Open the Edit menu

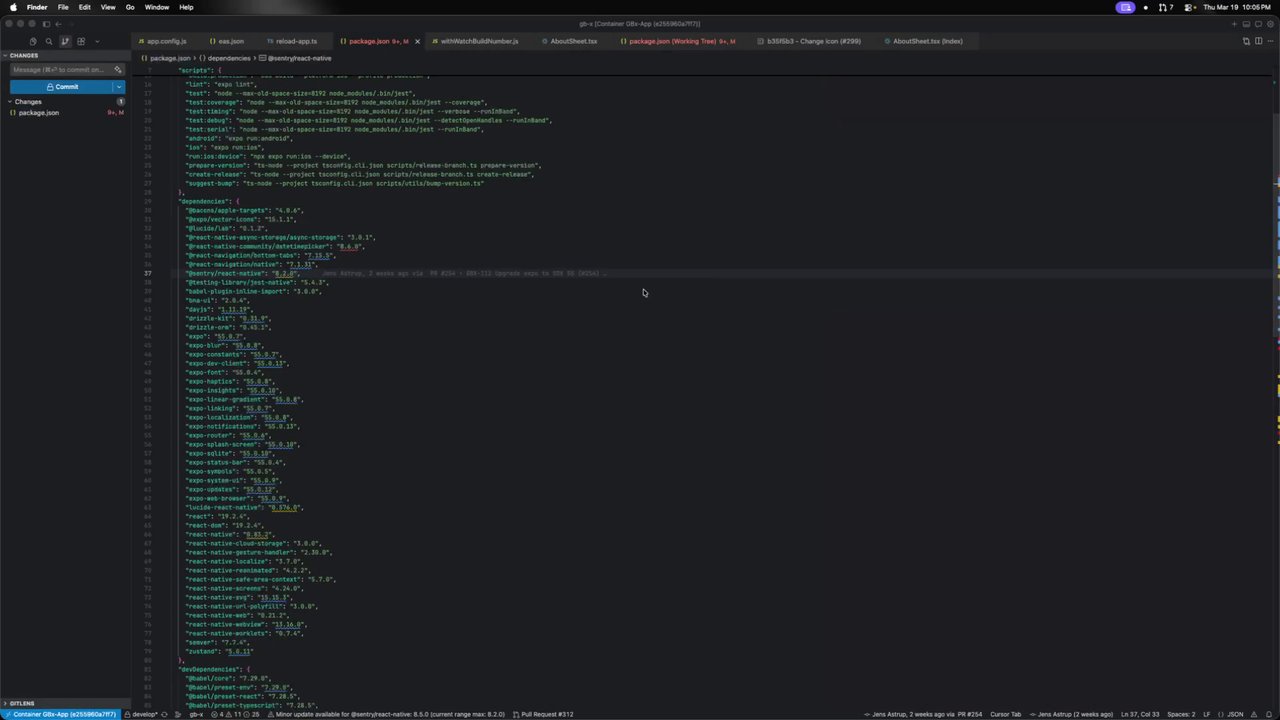point(85,7)
